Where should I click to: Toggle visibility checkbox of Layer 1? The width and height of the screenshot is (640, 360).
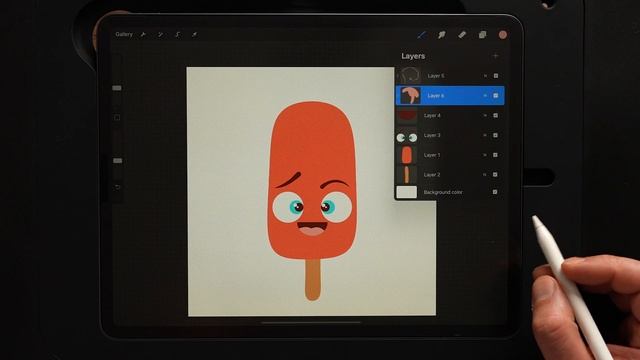(x=496, y=155)
